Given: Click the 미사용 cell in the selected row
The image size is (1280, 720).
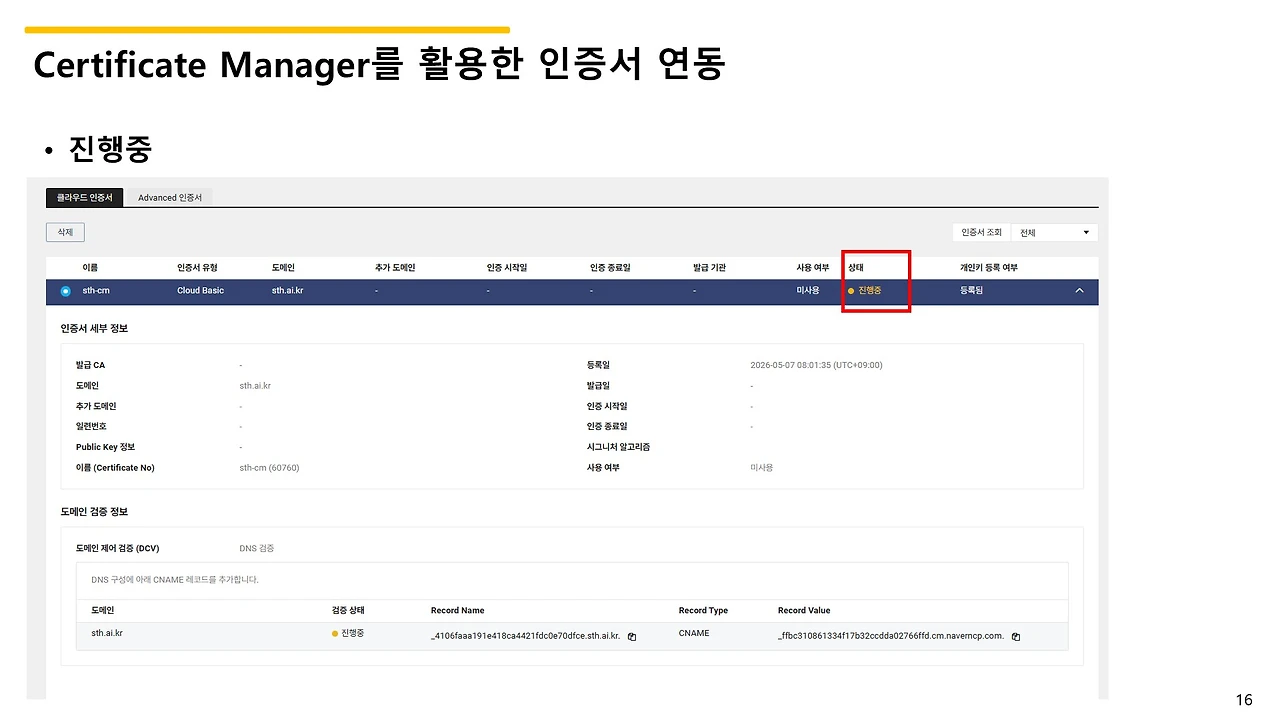Looking at the screenshot, I should tap(808, 291).
